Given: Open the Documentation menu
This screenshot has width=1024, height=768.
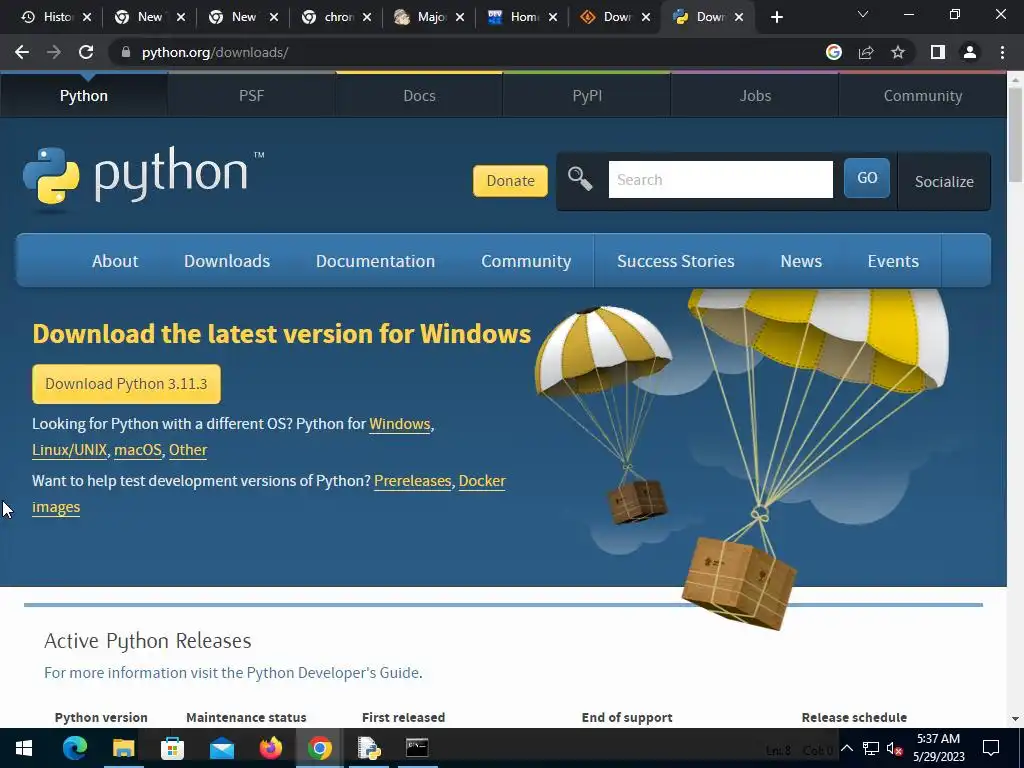Looking at the screenshot, I should [x=375, y=261].
